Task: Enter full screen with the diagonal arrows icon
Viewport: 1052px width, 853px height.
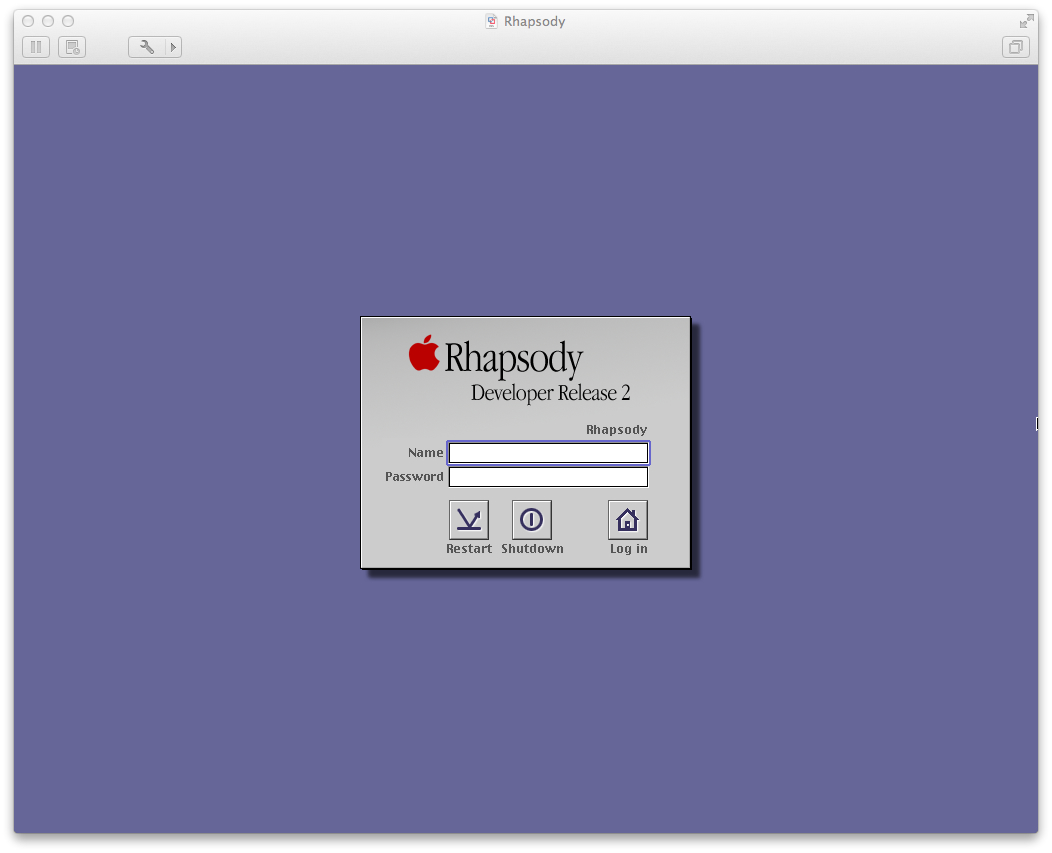Action: click(1027, 21)
